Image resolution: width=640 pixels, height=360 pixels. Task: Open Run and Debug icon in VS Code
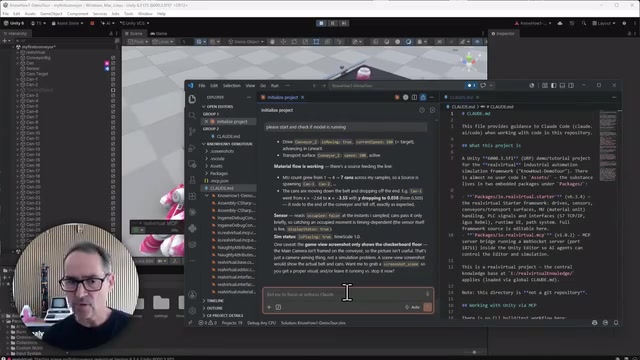pyautogui.click(x=192, y=148)
